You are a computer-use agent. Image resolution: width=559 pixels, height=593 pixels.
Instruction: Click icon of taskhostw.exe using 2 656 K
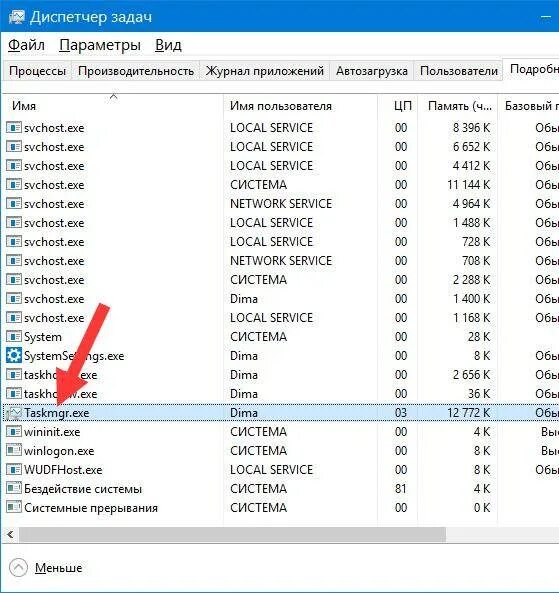[14, 374]
